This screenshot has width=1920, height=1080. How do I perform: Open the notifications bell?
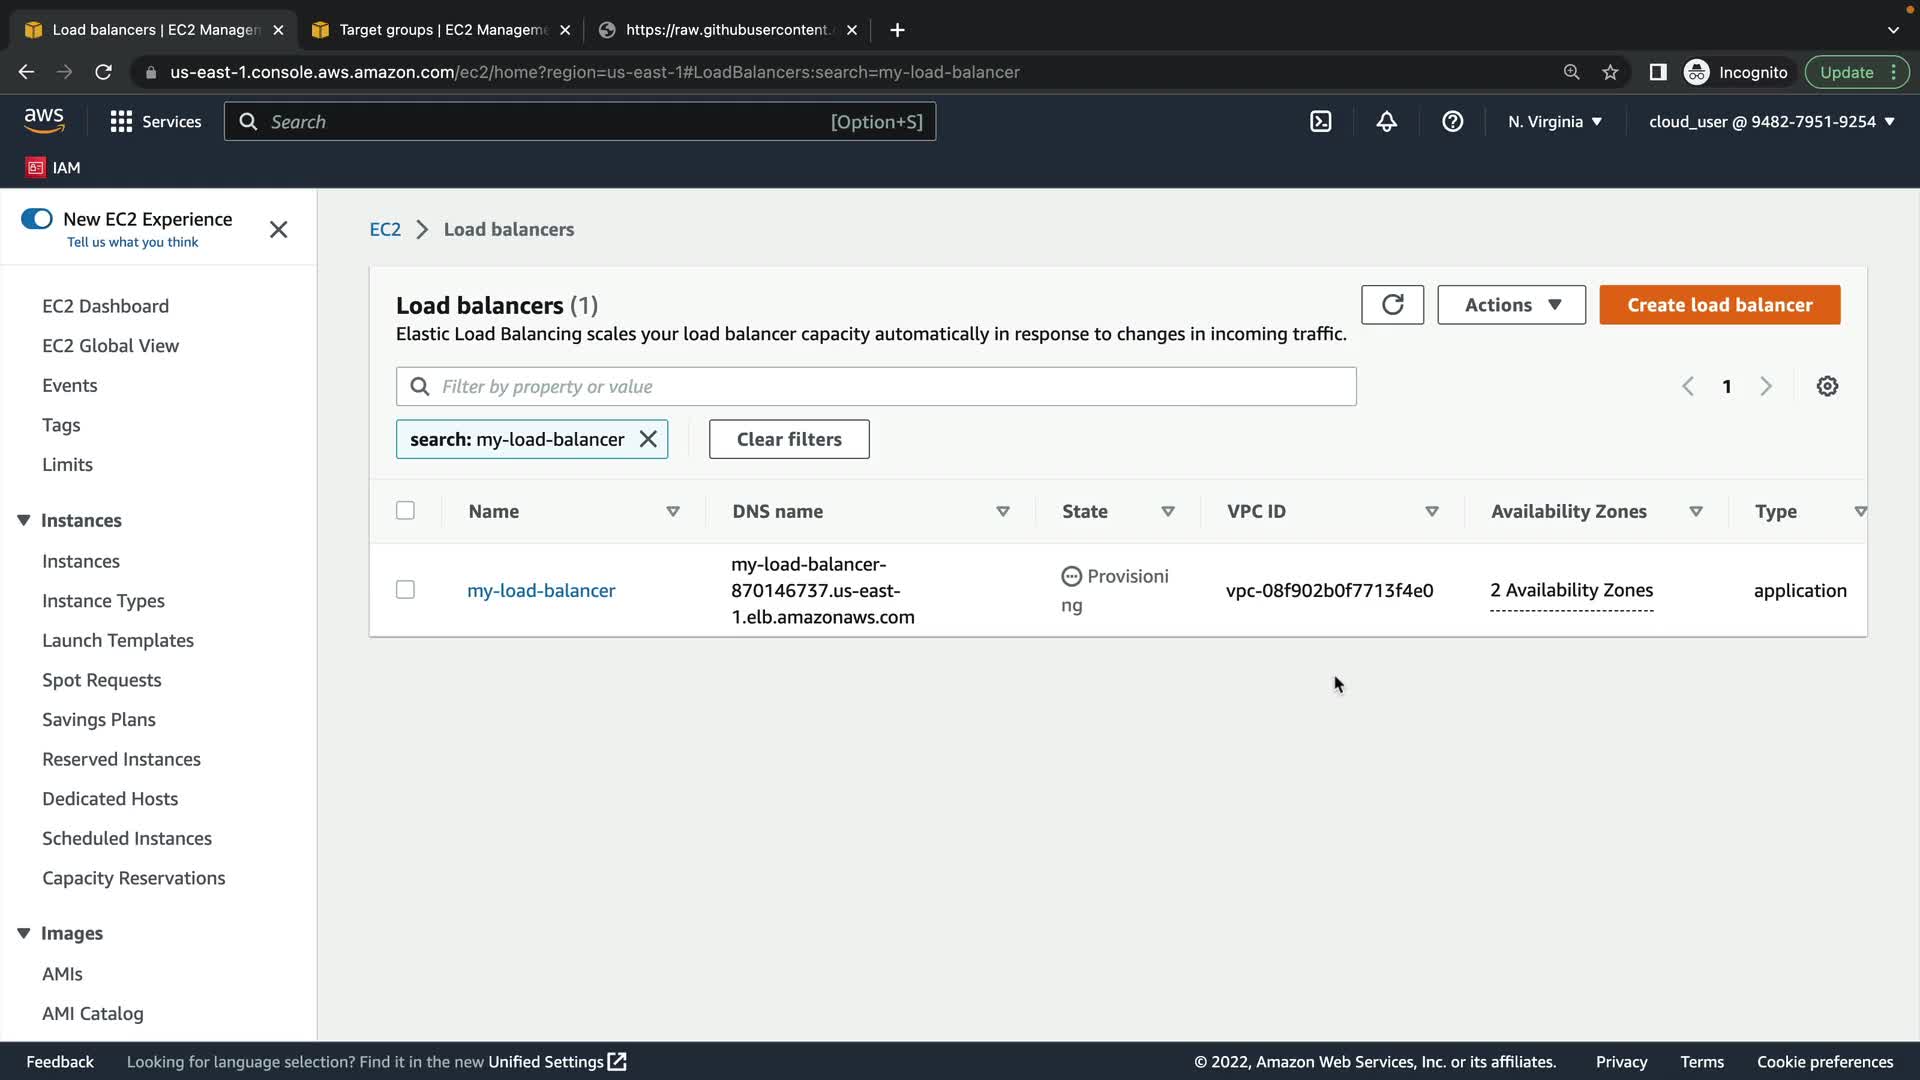coord(1386,121)
